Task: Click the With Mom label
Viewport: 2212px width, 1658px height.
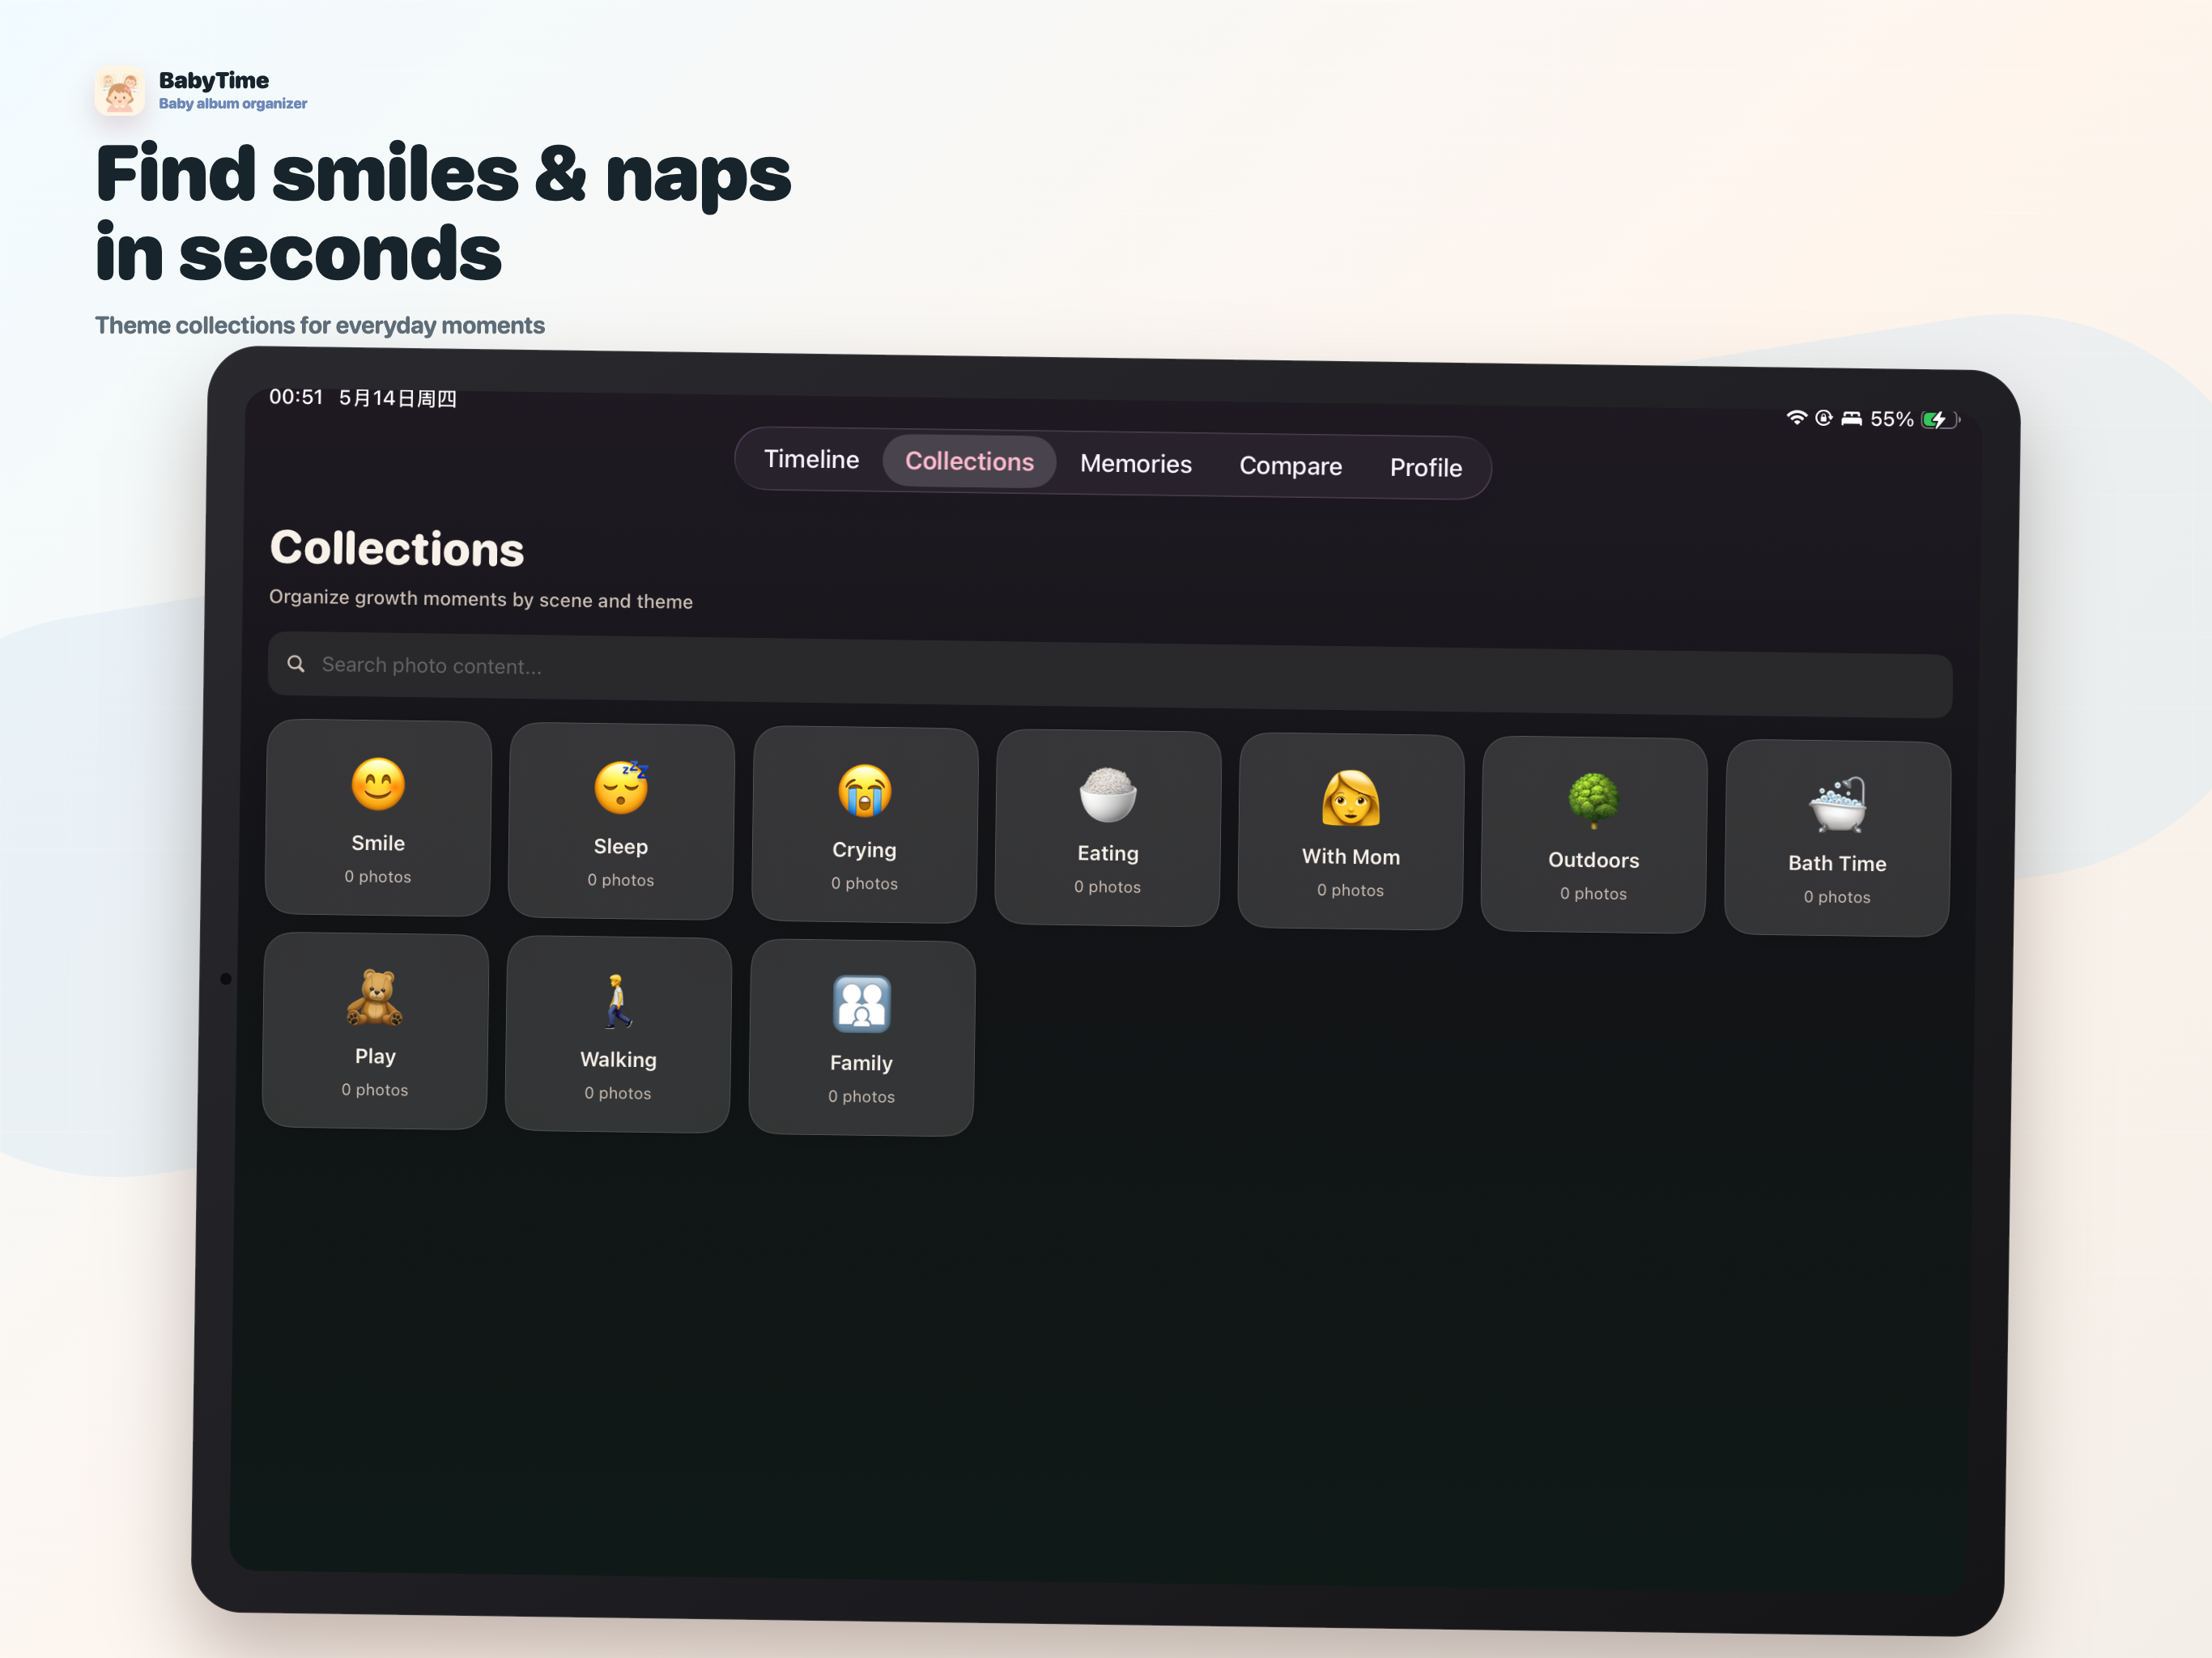Action: (x=1351, y=857)
